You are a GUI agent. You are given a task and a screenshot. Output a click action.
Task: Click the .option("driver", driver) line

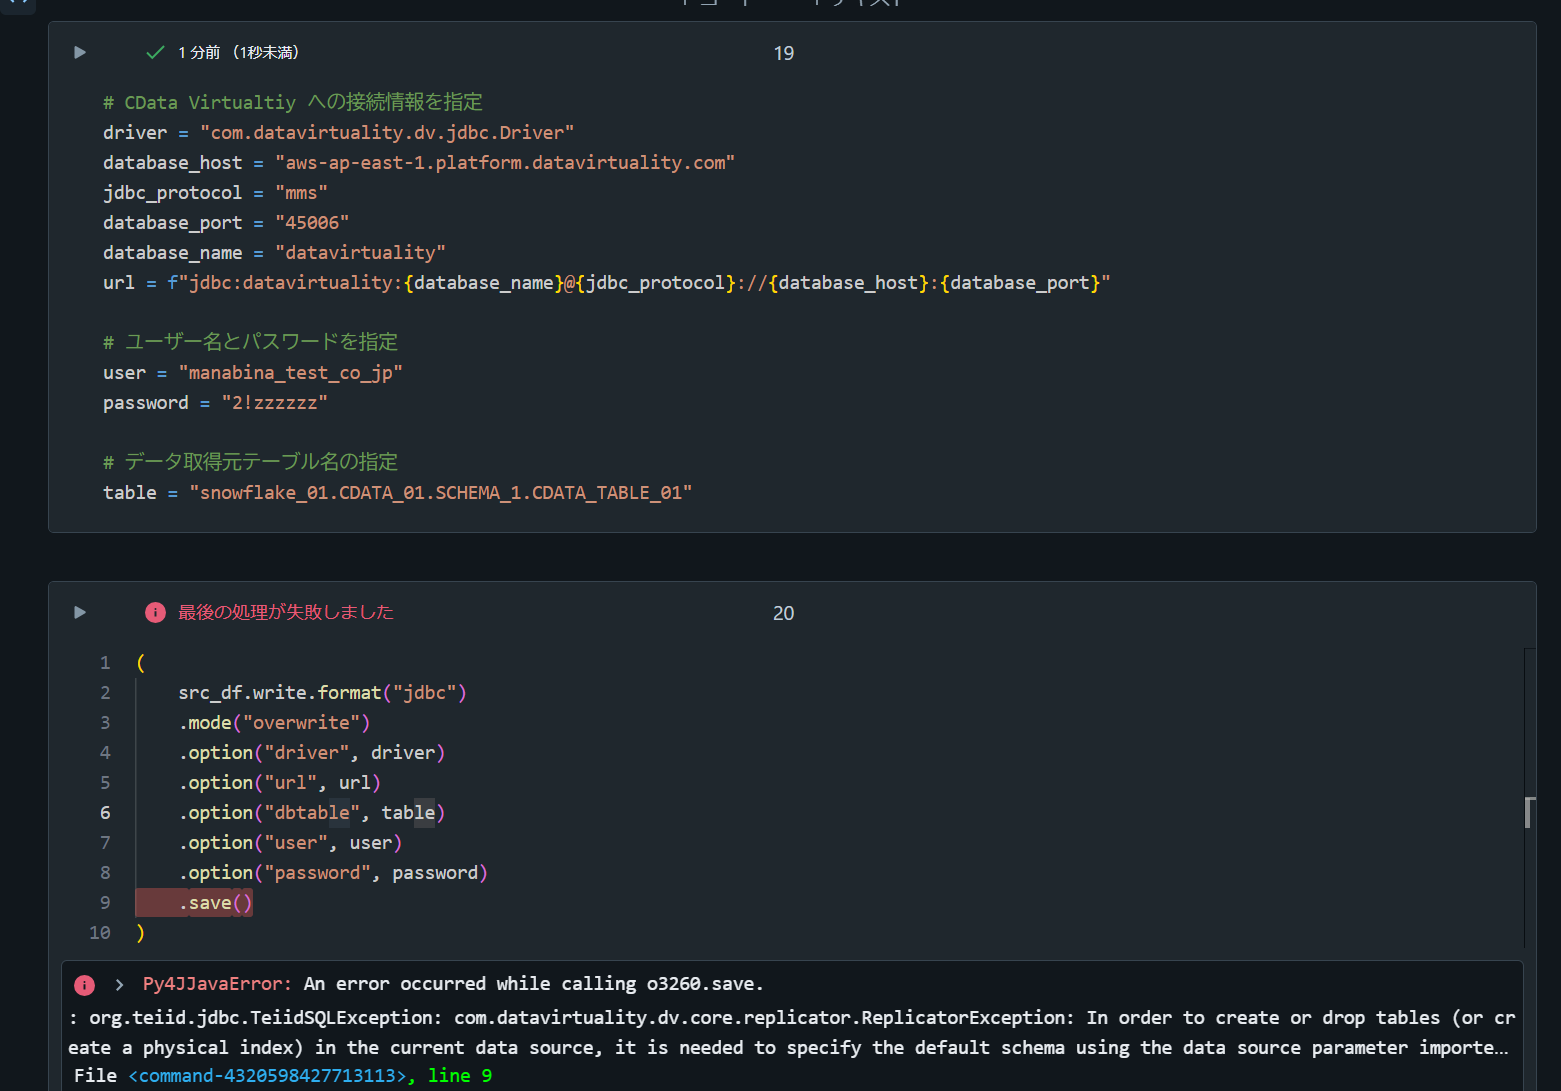[312, 752]
